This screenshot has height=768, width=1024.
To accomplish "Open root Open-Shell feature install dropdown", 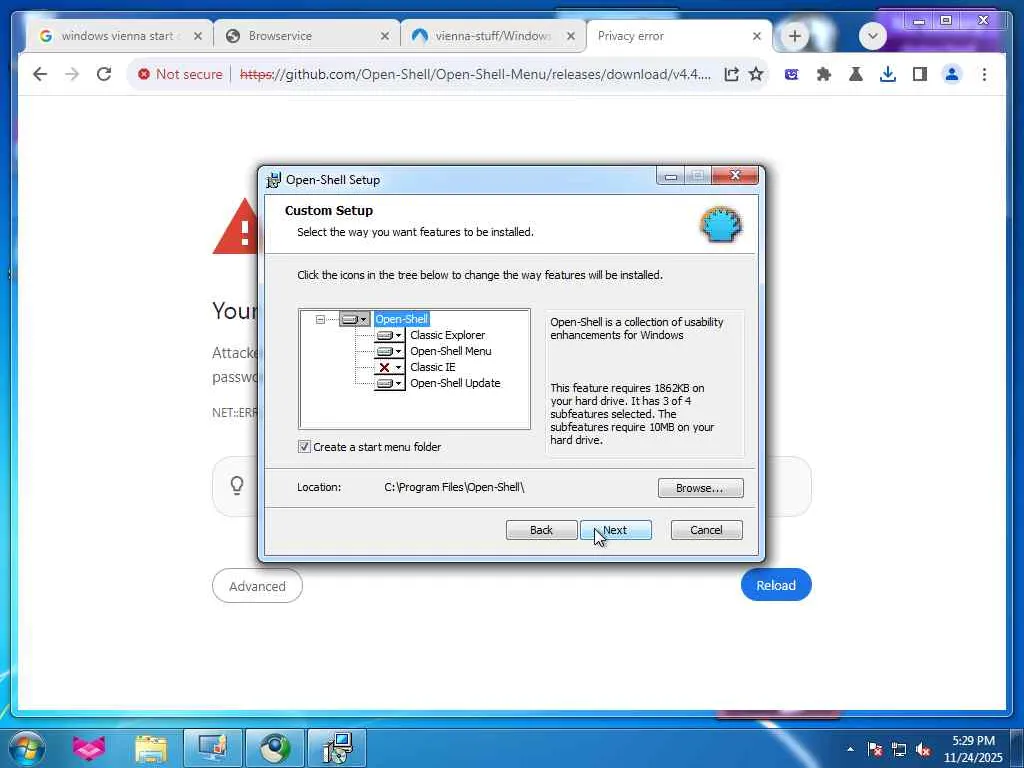I will (x=355, y=319).
